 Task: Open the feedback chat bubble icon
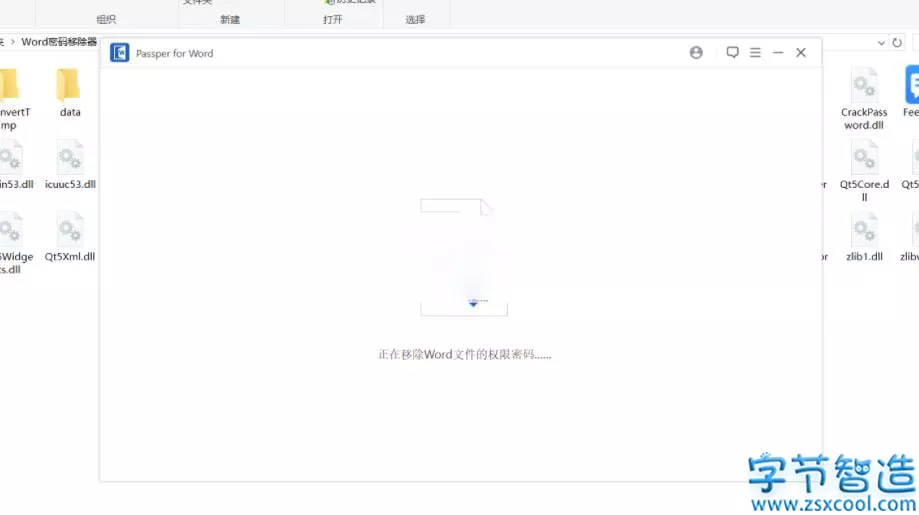[732, 53]
